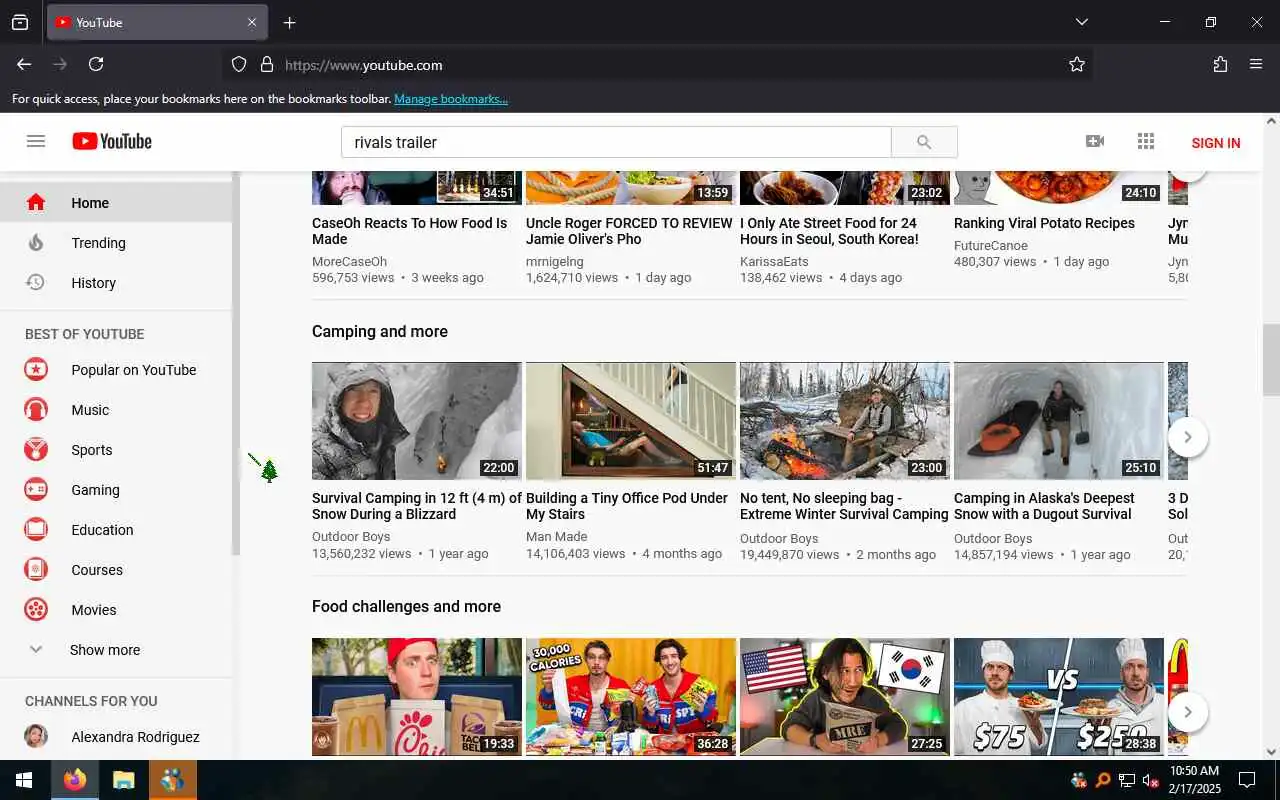Open Tiny Office Pod Under Stairs thumbnail
This screenshot has height=800, width=1280.
point(631,421)
